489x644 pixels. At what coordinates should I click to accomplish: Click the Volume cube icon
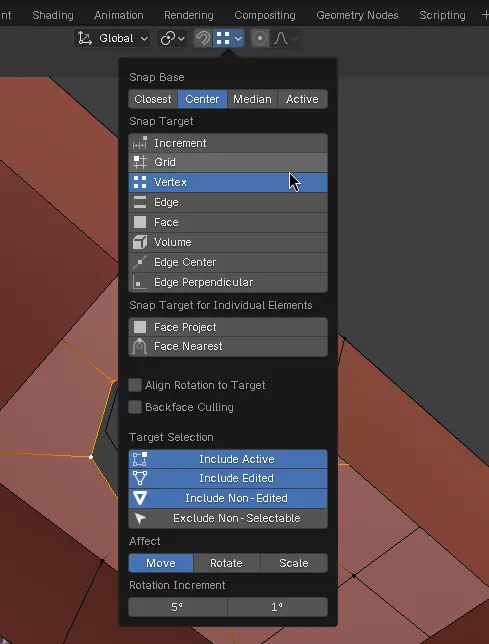[x=140, y=242]
